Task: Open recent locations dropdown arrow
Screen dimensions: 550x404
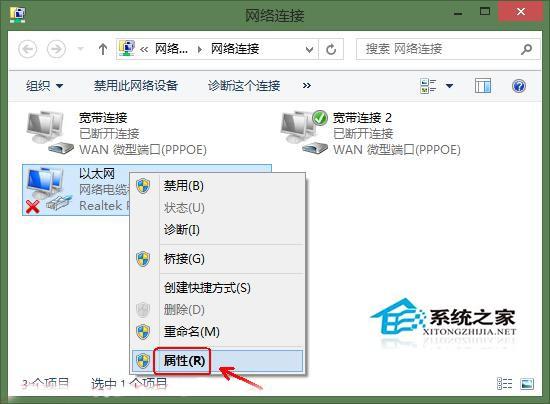Action: tap(80, 49)
